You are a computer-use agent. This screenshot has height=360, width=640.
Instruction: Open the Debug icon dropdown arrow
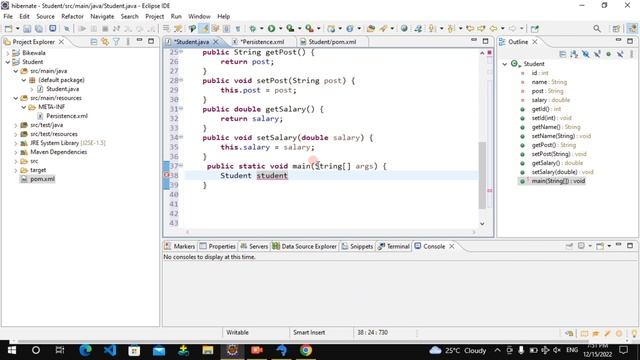coord(261,29)
